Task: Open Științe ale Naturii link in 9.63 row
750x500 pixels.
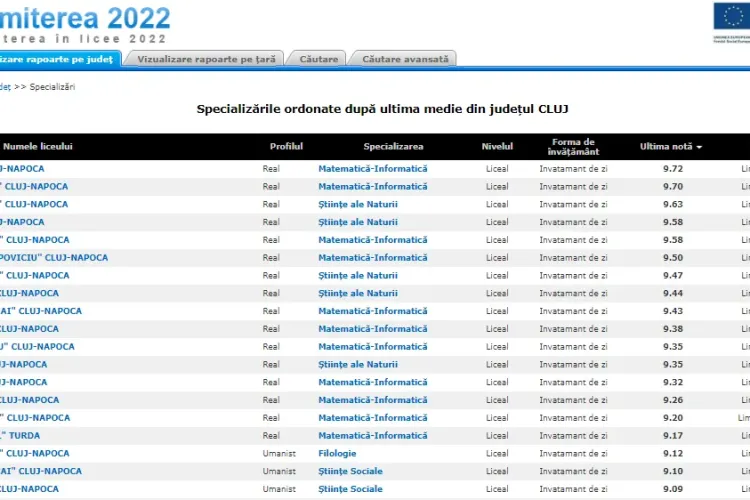Action: (357, 204)
